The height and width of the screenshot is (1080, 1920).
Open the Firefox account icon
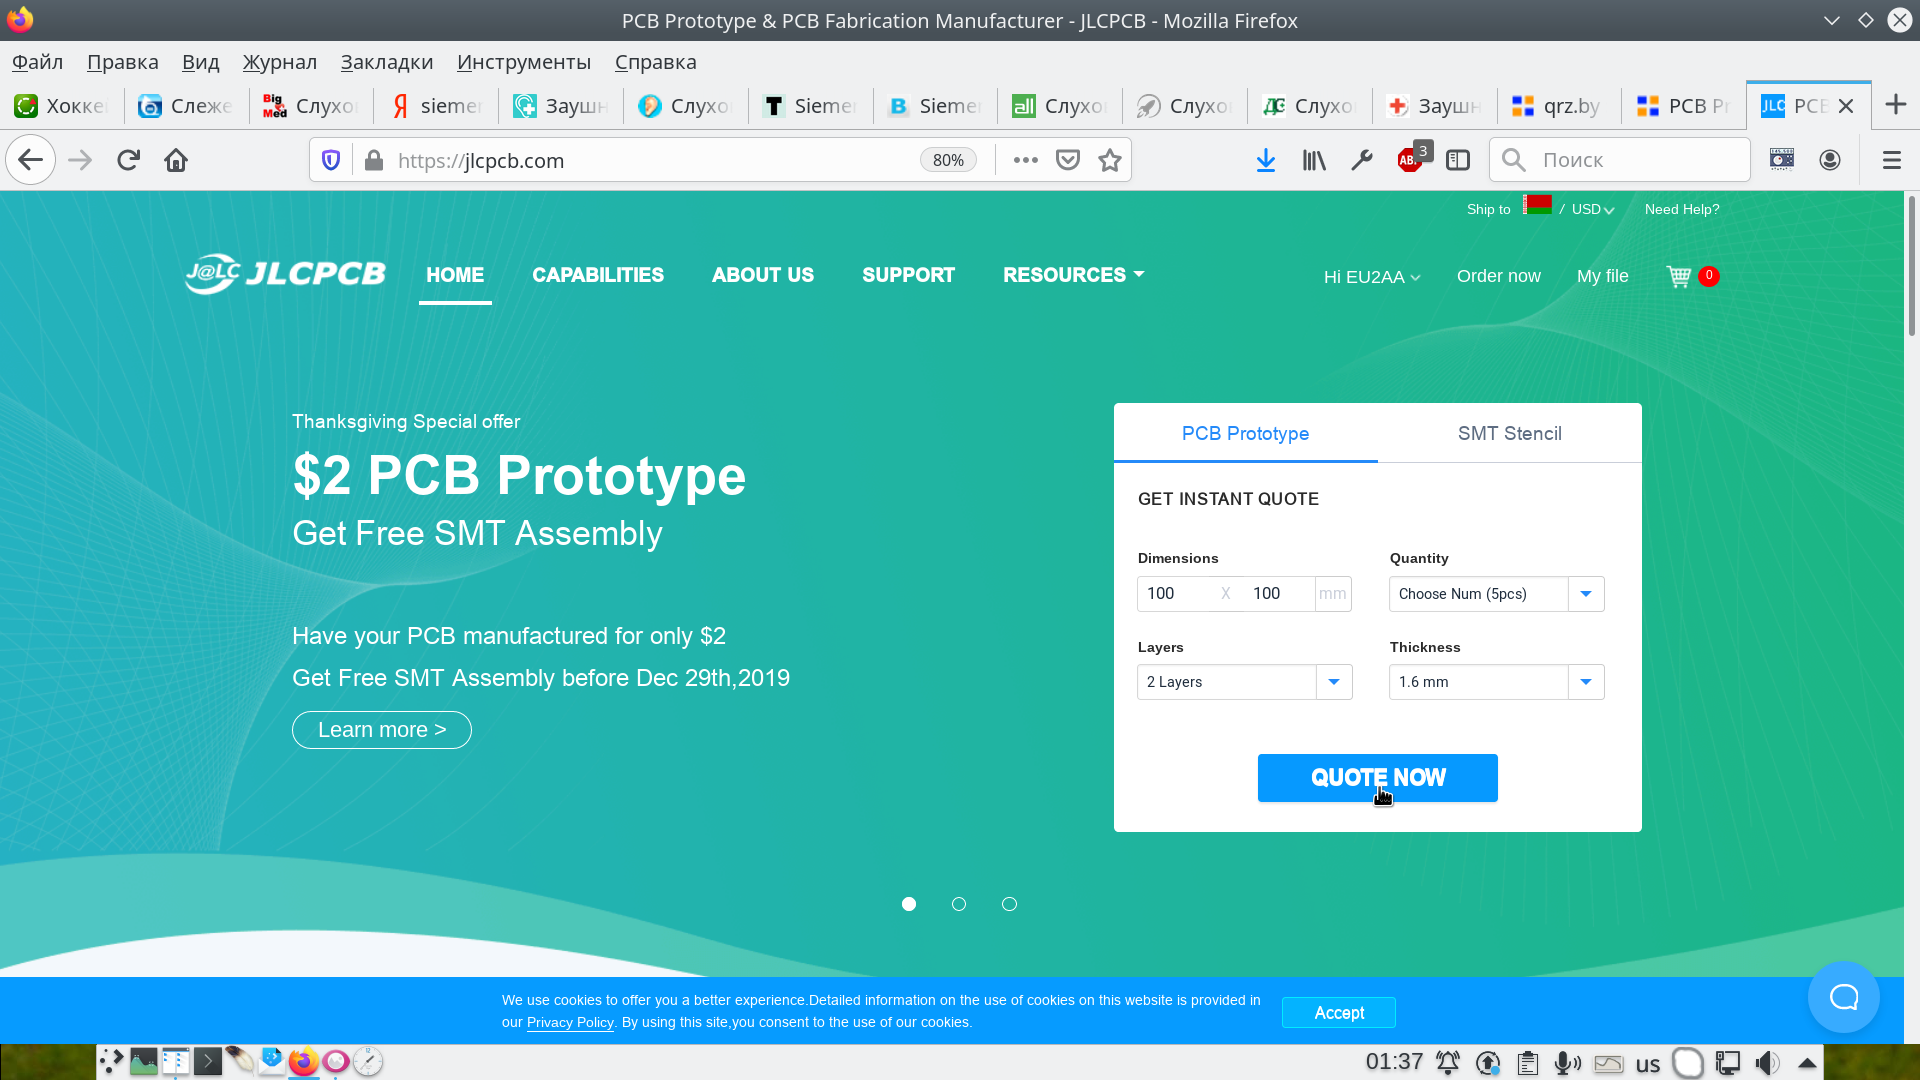pyautogui.click(x=1830, y=160)
